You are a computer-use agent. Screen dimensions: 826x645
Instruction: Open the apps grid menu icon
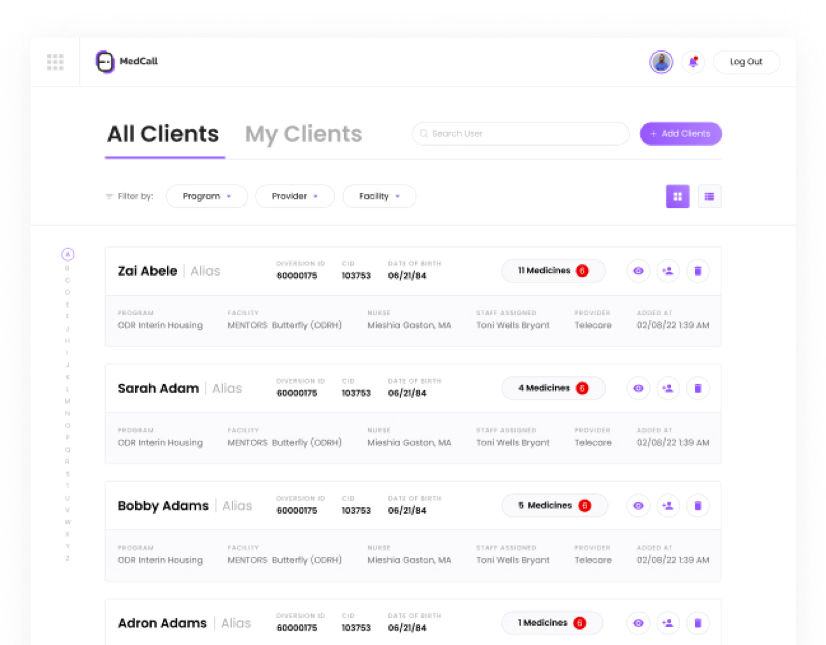point(55,62)
